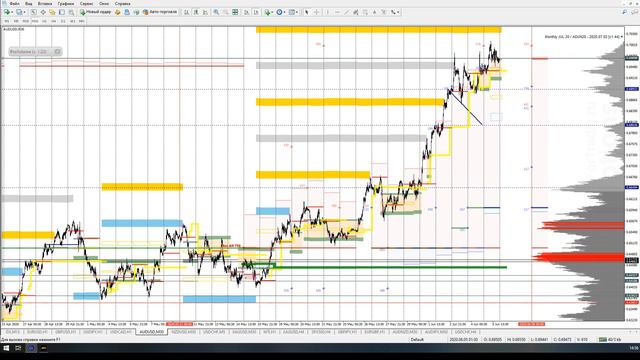Select the equidistant channel tool
This screenshot has height=360, width=640.
click(356, 12)
